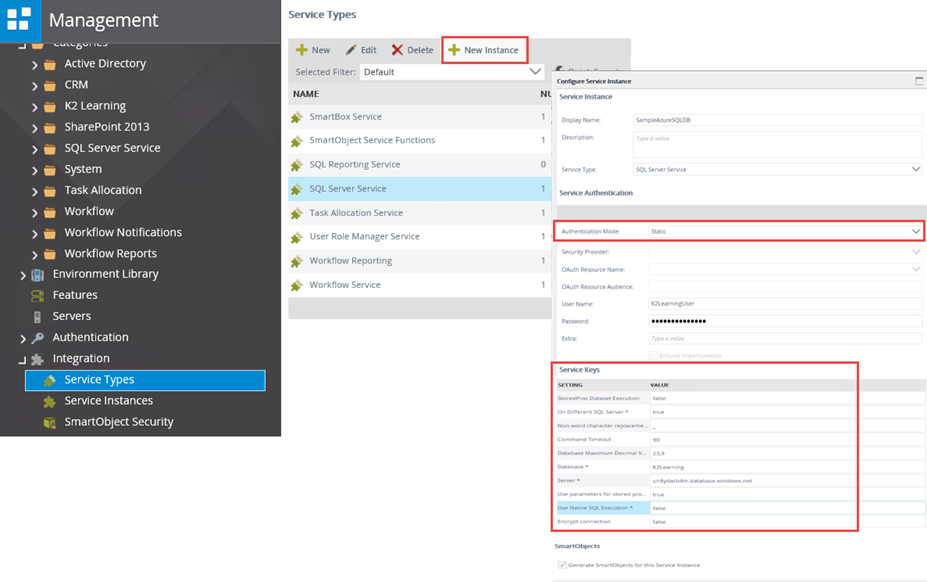
Task: Click the Workflow Reporting row icon
Action: [297, 261]
